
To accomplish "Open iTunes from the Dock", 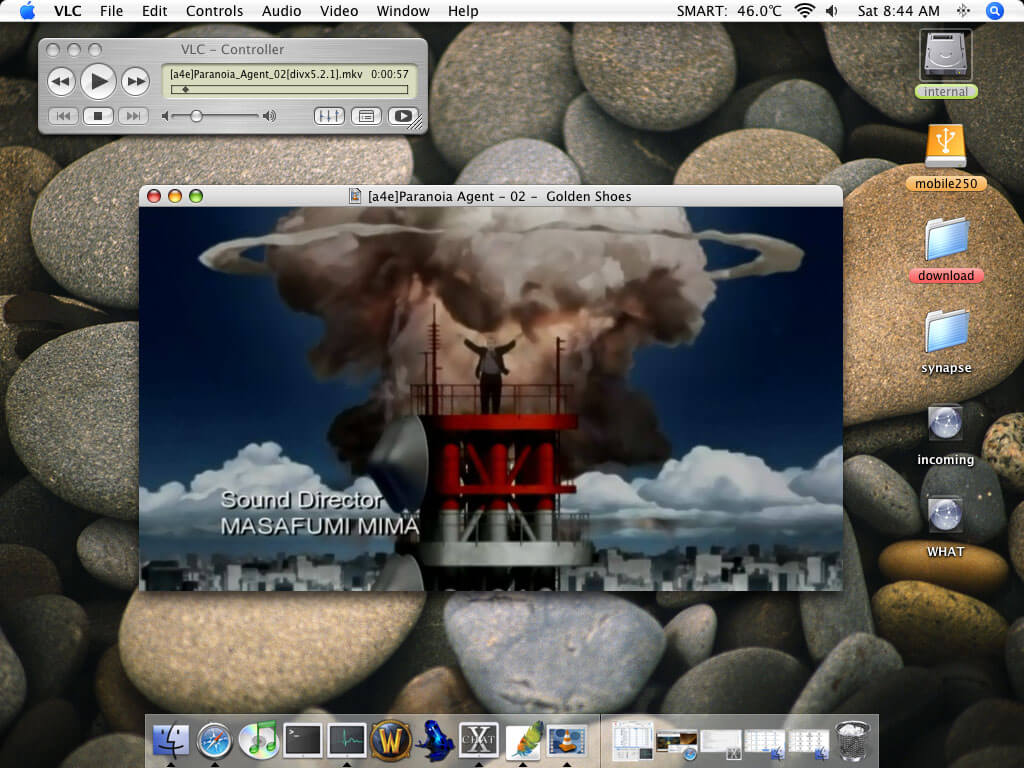I will click(x=258, y=740).
